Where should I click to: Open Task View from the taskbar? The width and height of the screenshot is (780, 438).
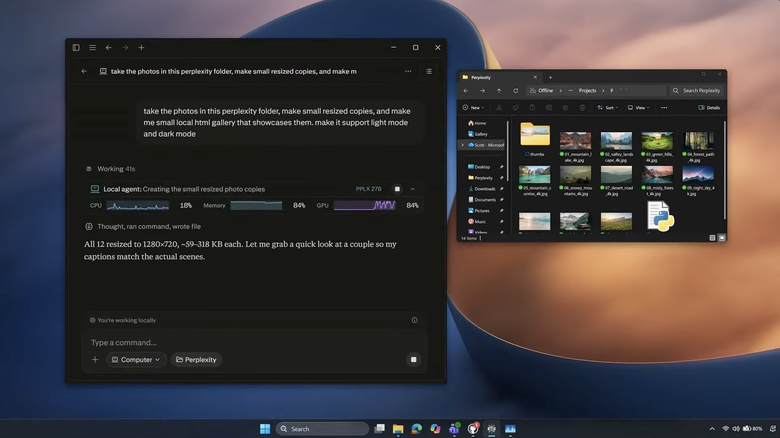click(380, 429)
